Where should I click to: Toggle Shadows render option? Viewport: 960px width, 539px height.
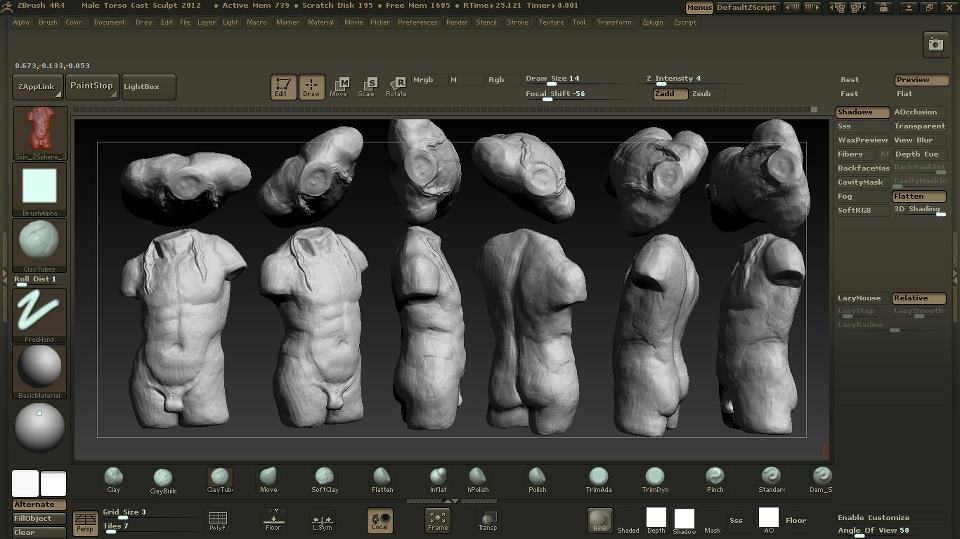[862, 112]
